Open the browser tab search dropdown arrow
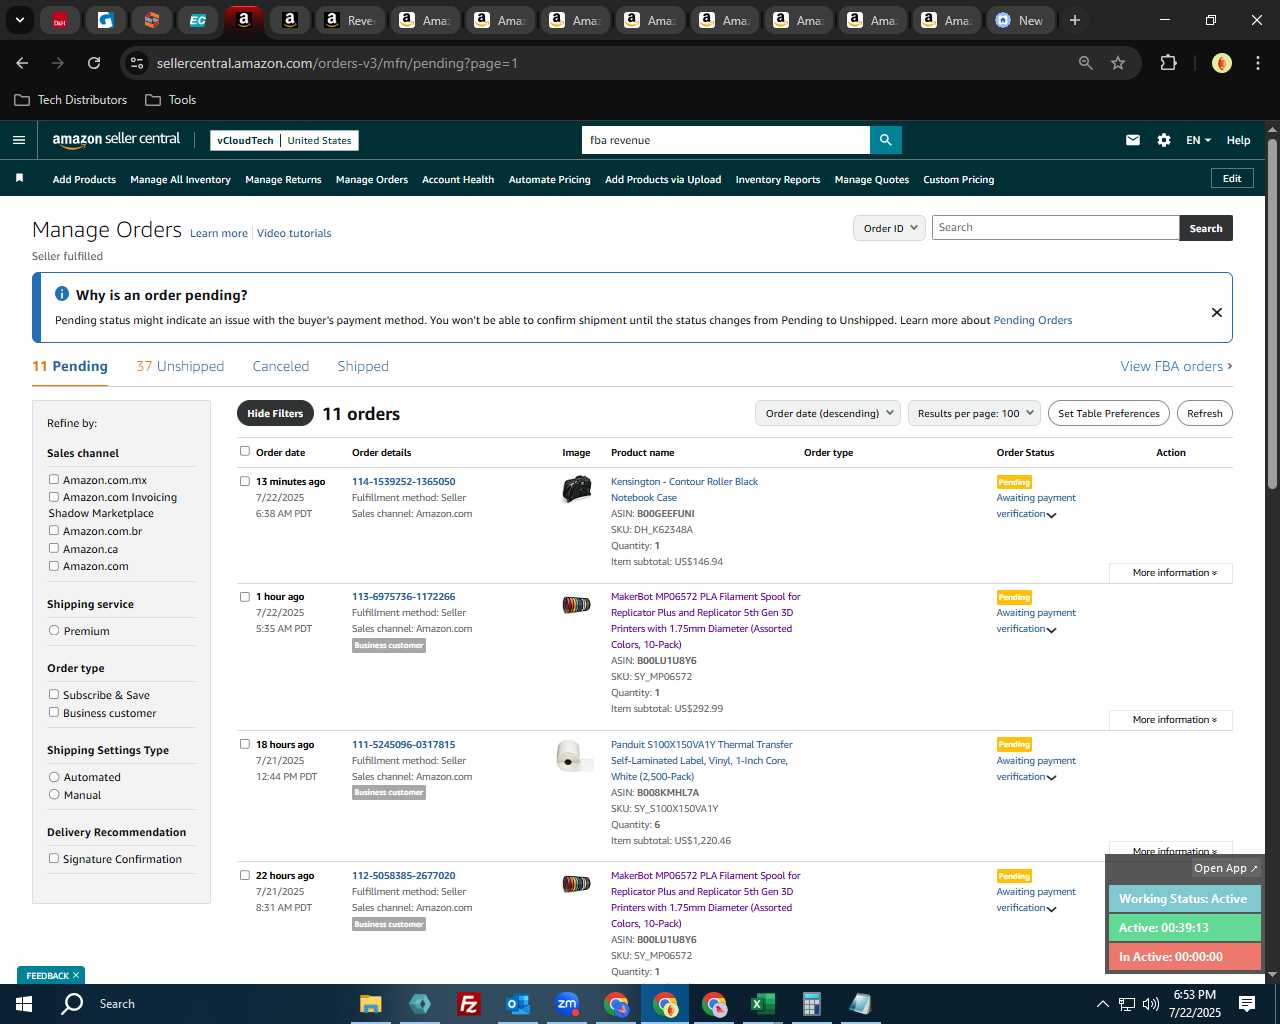The width and height of the screenshot is (1280, 1024). 20,20
